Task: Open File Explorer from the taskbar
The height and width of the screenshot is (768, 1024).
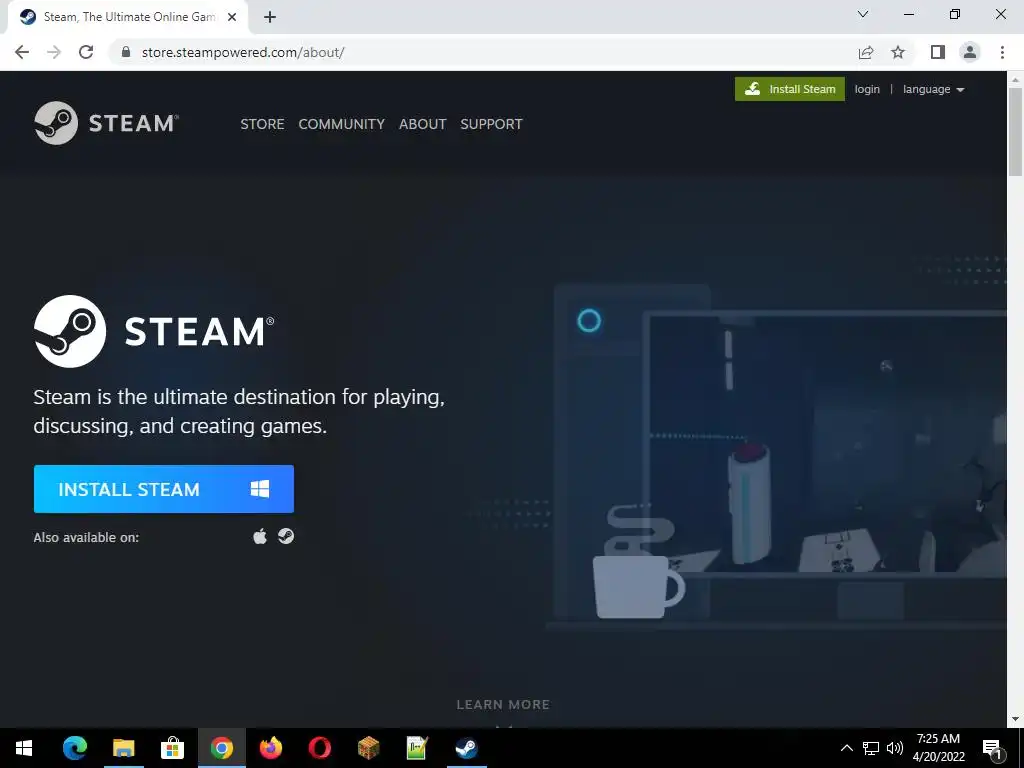Action: pyautogui.click(x=123, y=748)
